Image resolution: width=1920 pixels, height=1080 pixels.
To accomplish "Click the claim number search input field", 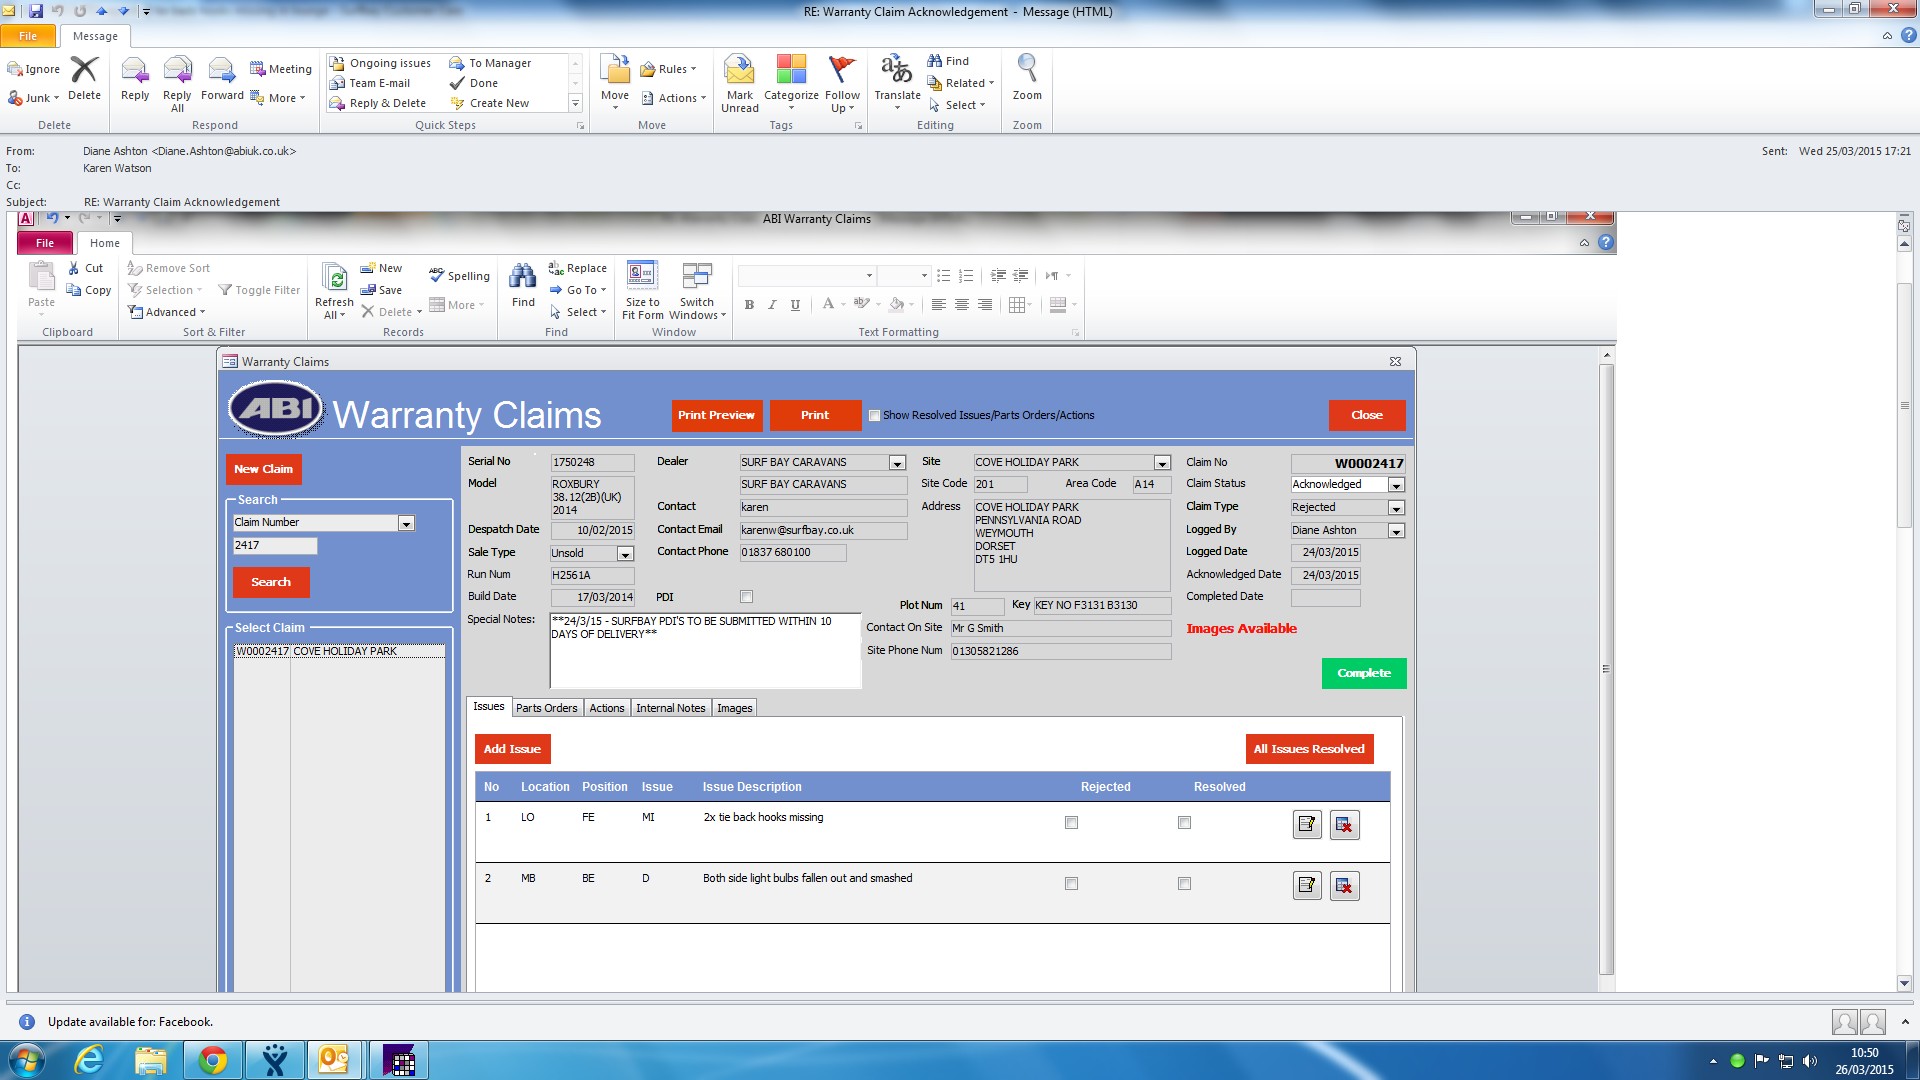I will [x=275, y=546].
